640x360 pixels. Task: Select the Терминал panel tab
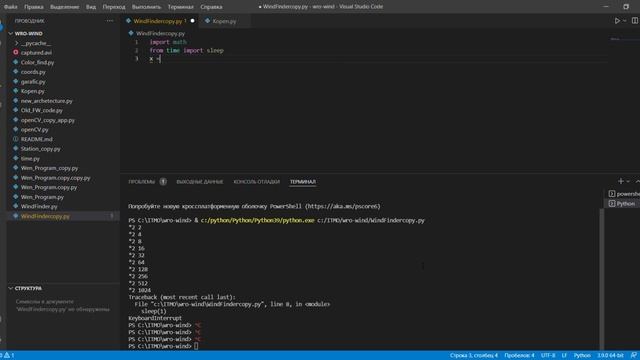tap(303, 182)
